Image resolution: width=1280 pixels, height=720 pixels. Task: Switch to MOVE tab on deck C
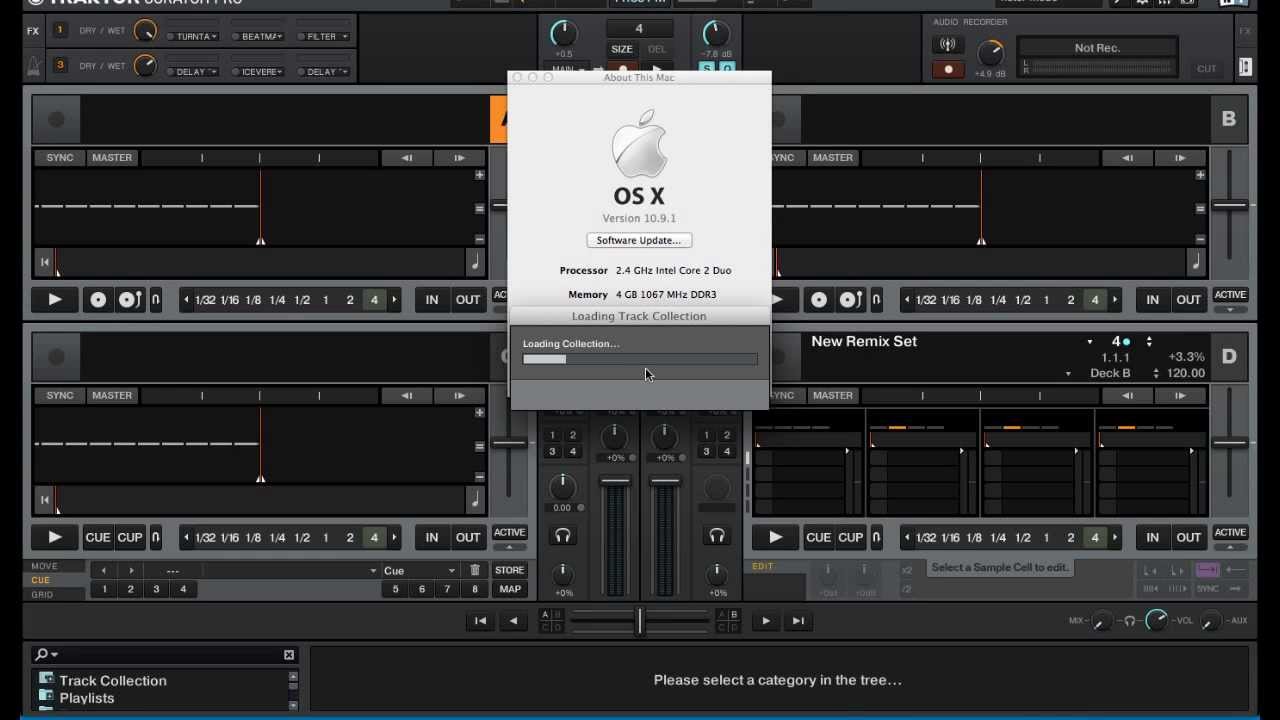pos(44,566)
